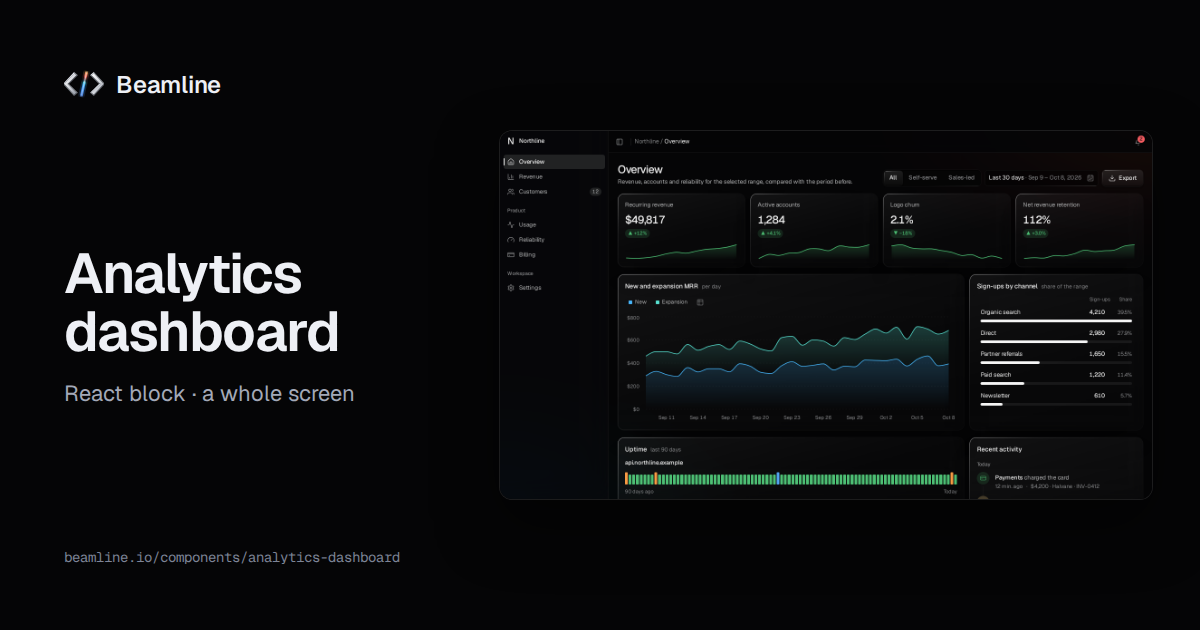
Task: Click the Analytics dashboard headline
Action: pos(202,303)
